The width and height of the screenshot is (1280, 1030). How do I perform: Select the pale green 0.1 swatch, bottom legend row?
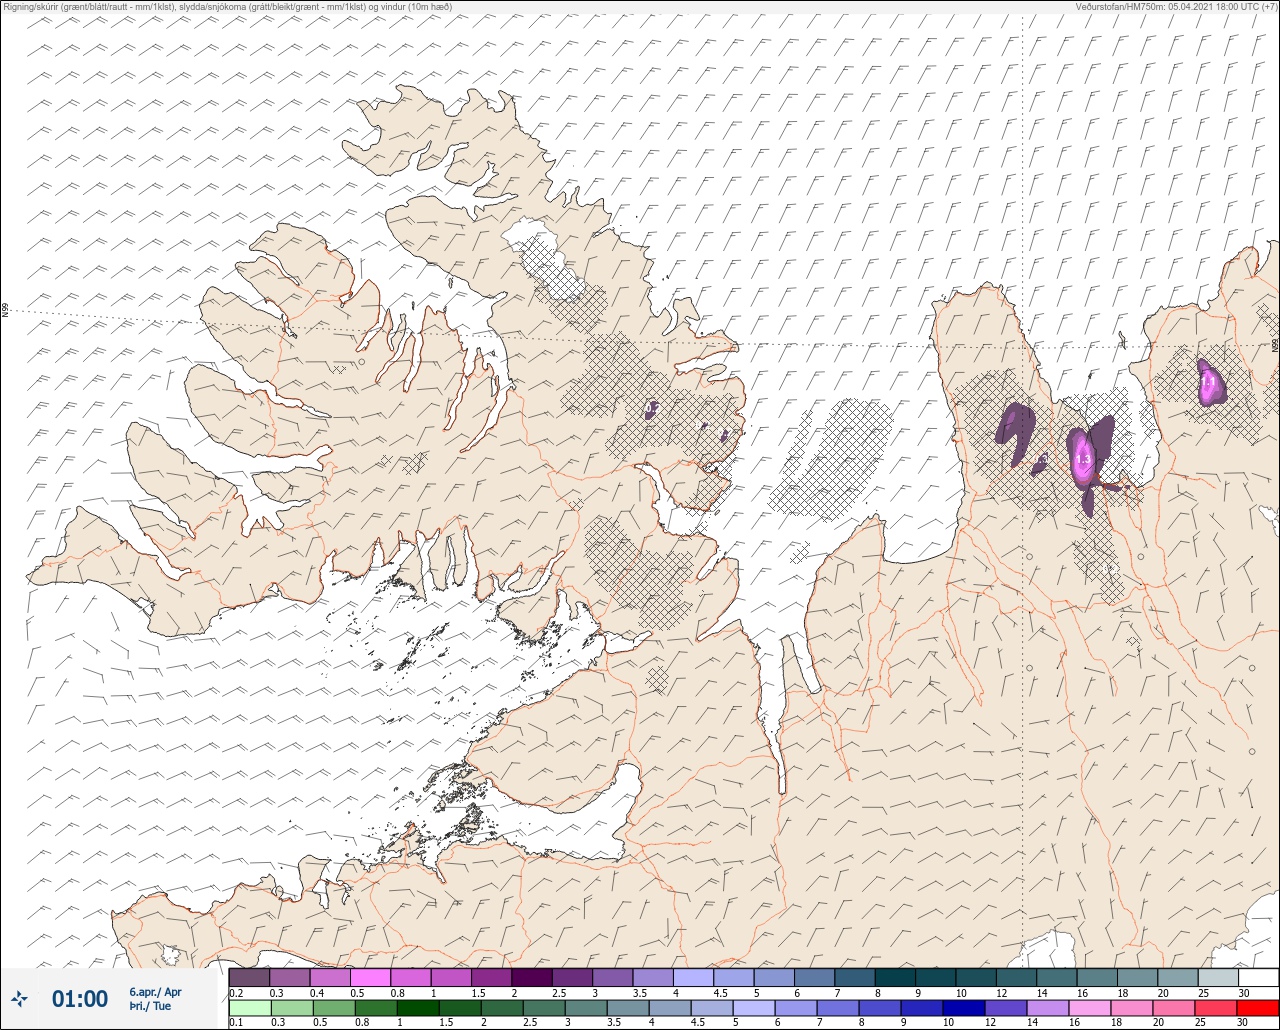click(x=249, y=1008)
